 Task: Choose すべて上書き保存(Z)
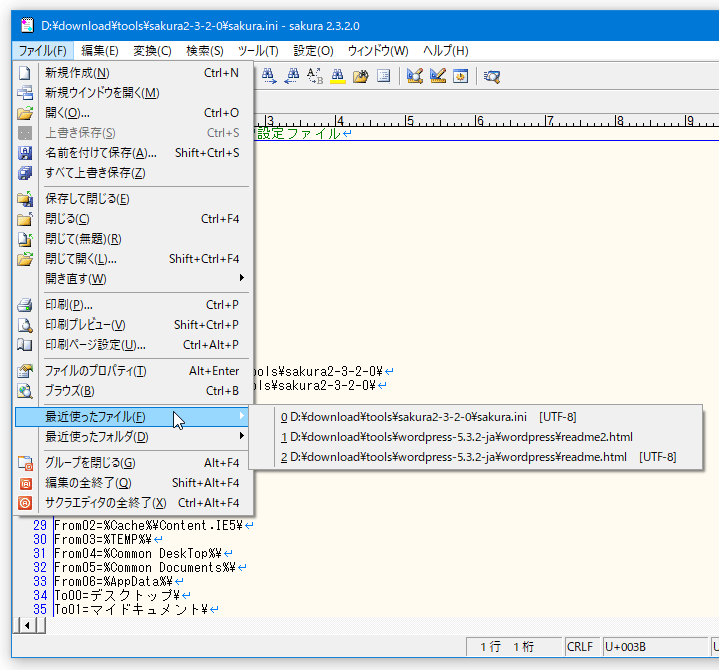(x=133, y=173)
